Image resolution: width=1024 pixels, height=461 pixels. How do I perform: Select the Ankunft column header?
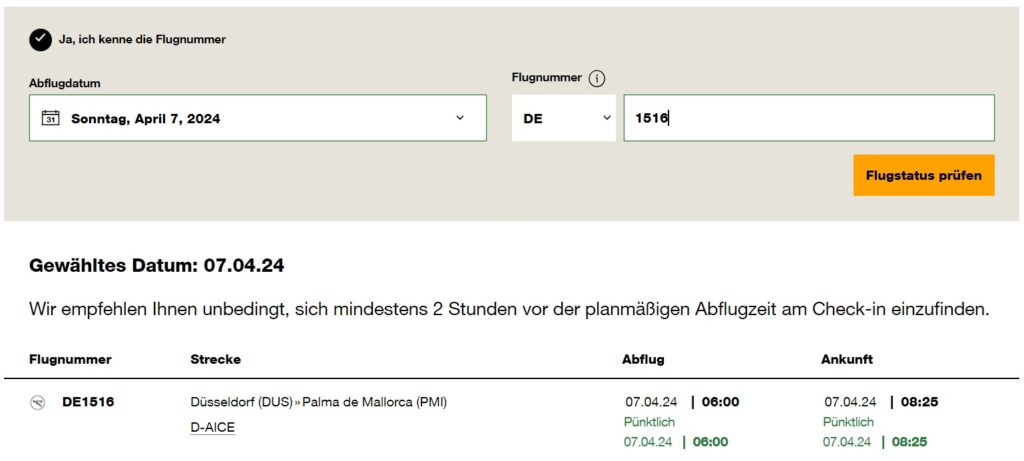(x=846, y=360)
